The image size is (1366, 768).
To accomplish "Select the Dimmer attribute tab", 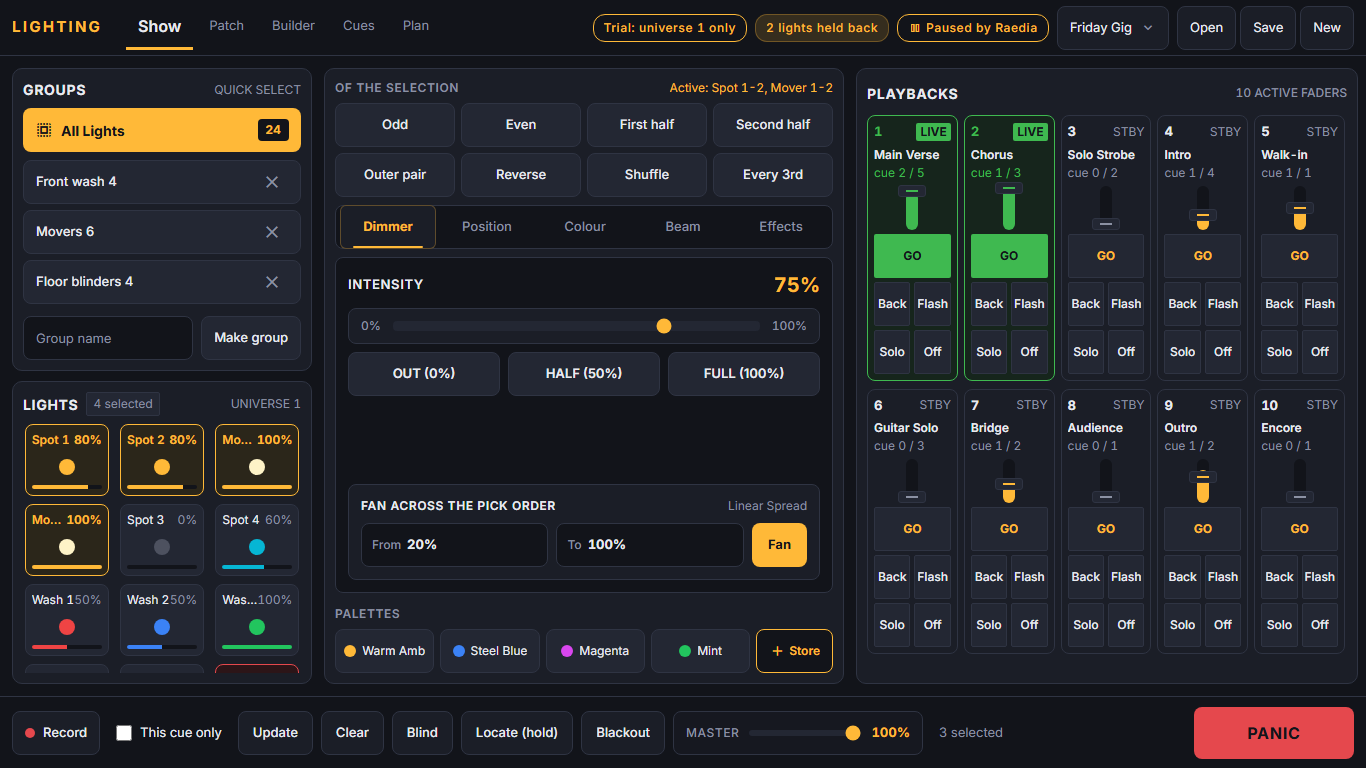I will [x=388, y=227].
